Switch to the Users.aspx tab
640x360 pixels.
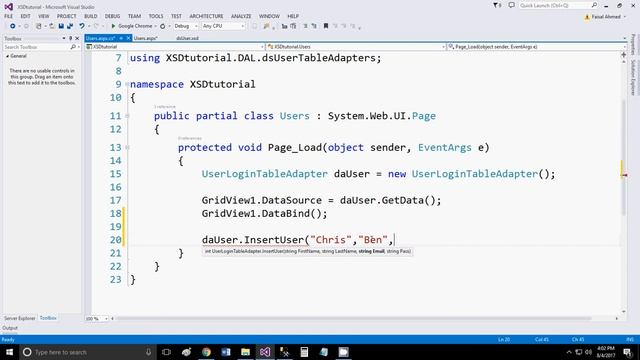[x=146, y=38]
